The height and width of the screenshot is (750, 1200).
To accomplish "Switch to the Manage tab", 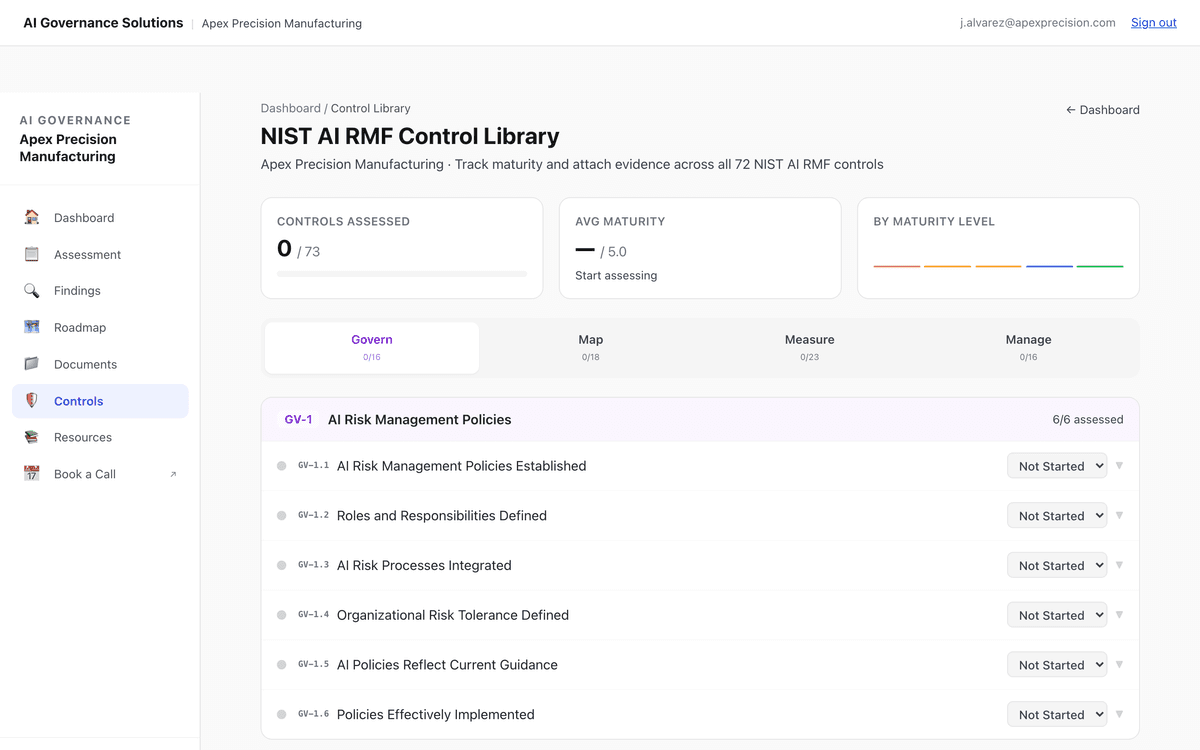I will point(1028,347).
